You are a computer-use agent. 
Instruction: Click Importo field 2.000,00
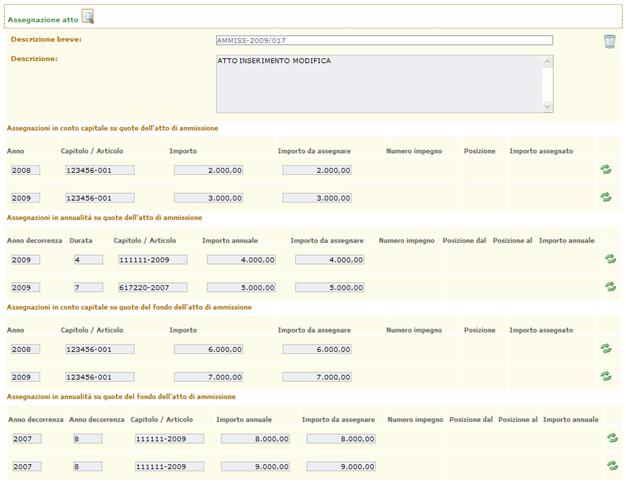pyautogui.click(x=208, y=170)
